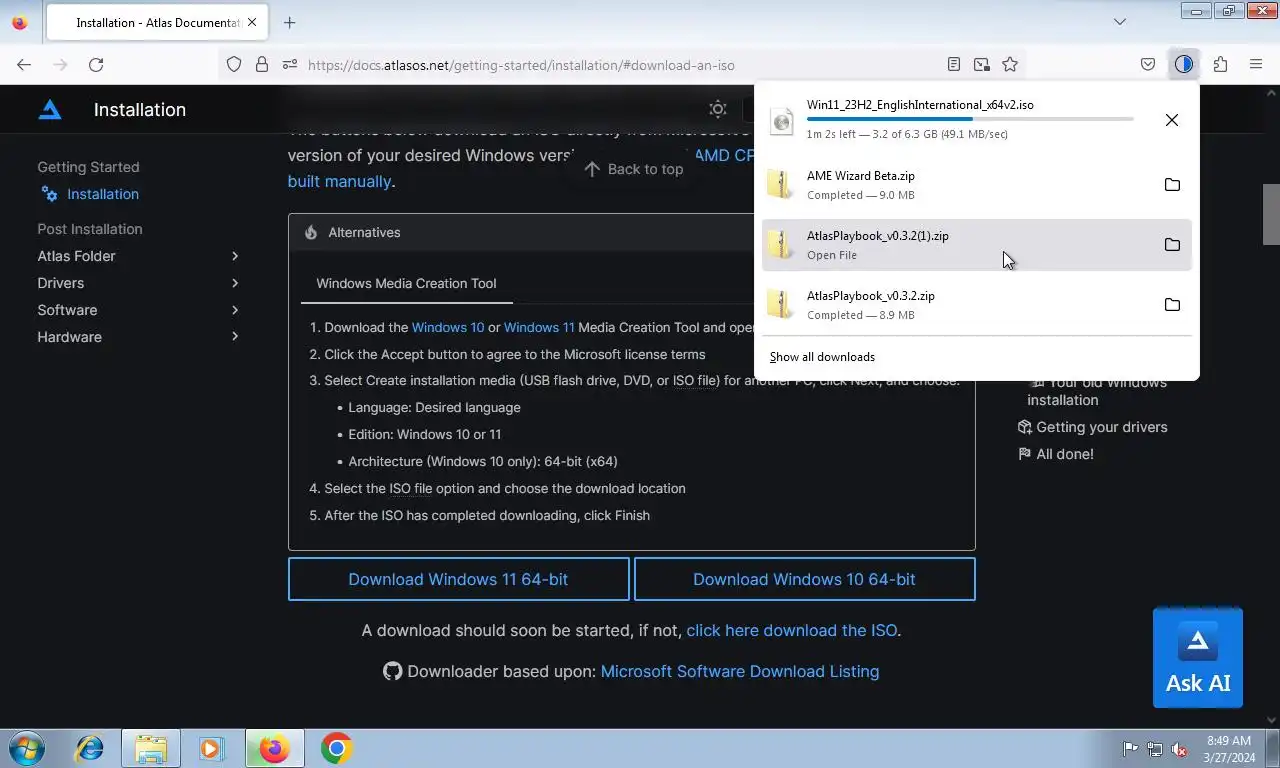This screenshot has width=1280, height=768.
Task: Click the taskbar clock showing 8:49 AM
Action: (x=1229, y=749)
